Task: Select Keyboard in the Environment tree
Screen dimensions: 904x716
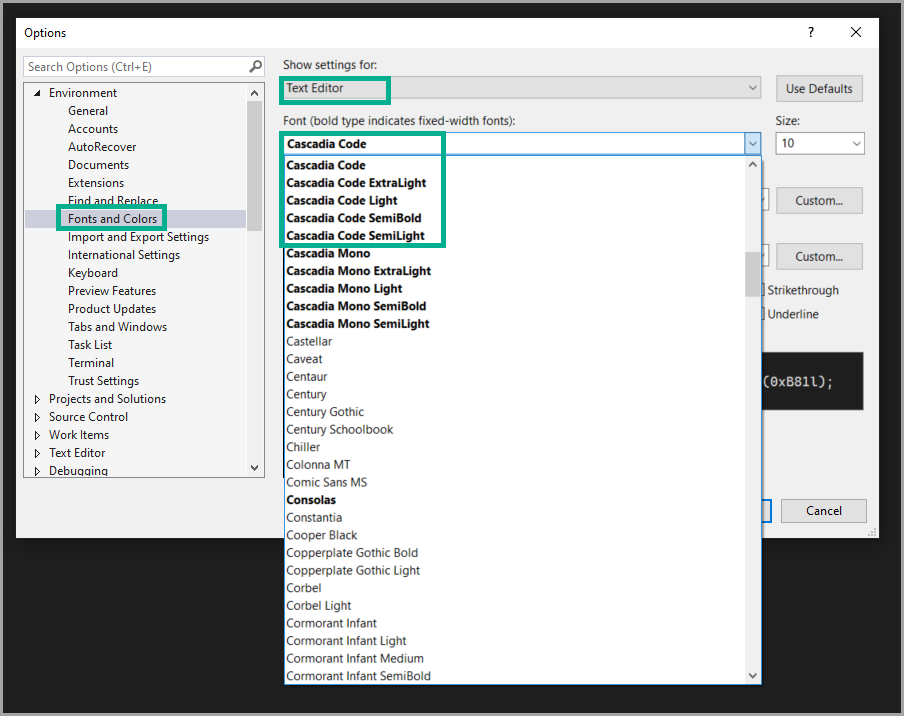Action: point(92,272)
